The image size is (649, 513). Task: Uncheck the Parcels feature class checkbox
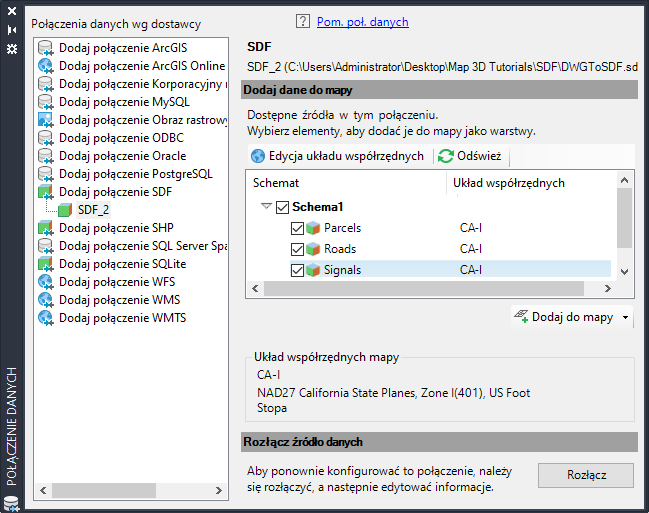pyautogui.click(x=298, y=228)
